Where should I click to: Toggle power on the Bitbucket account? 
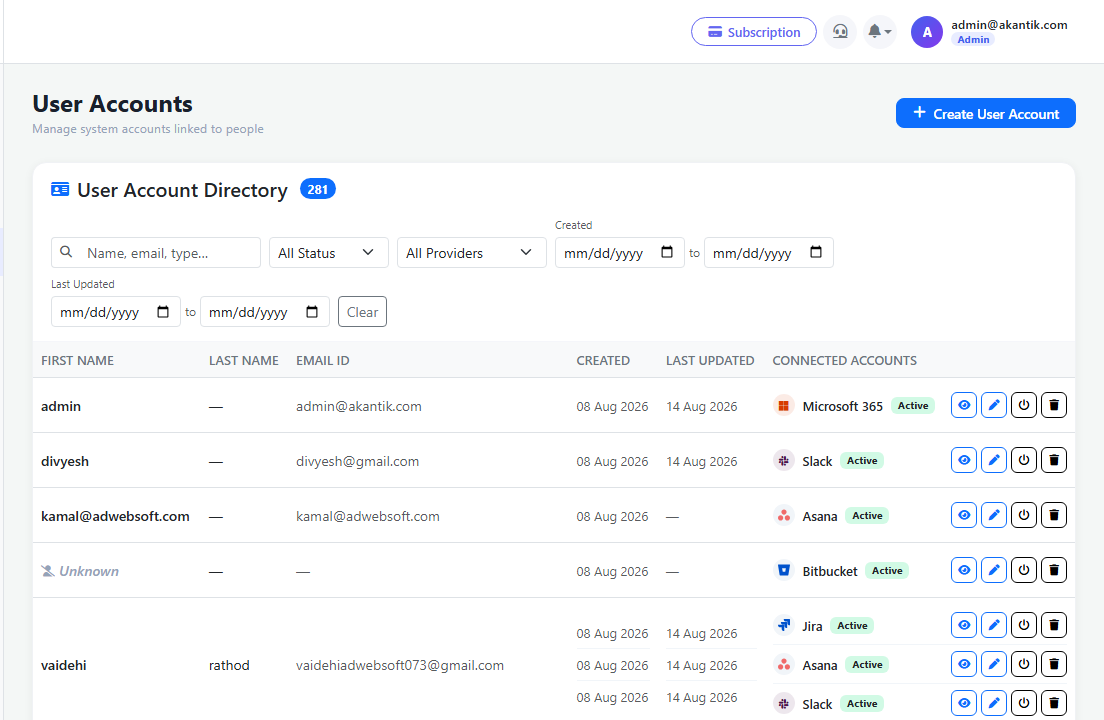pyautogui.click(x=1024, y=570)
